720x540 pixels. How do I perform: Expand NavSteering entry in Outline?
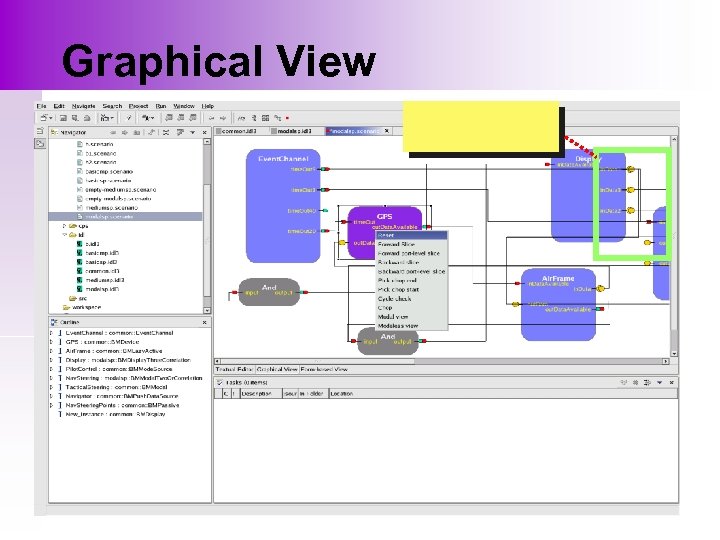[x=52, y=378]
